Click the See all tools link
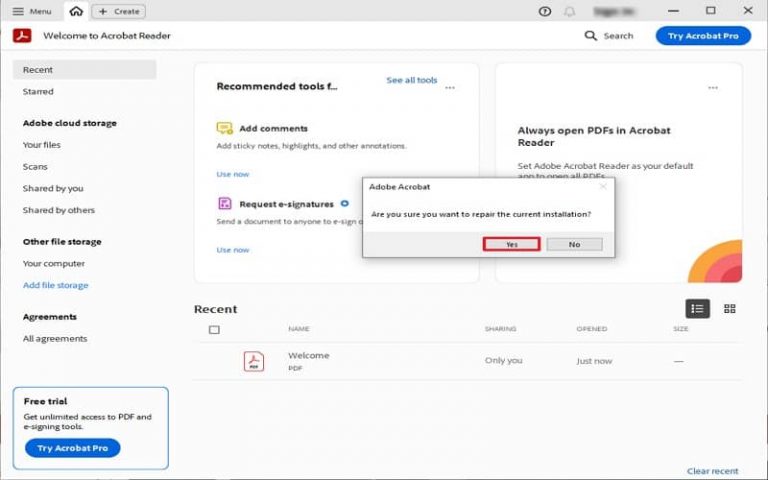The image size is (768, 480). coord(412,80)
